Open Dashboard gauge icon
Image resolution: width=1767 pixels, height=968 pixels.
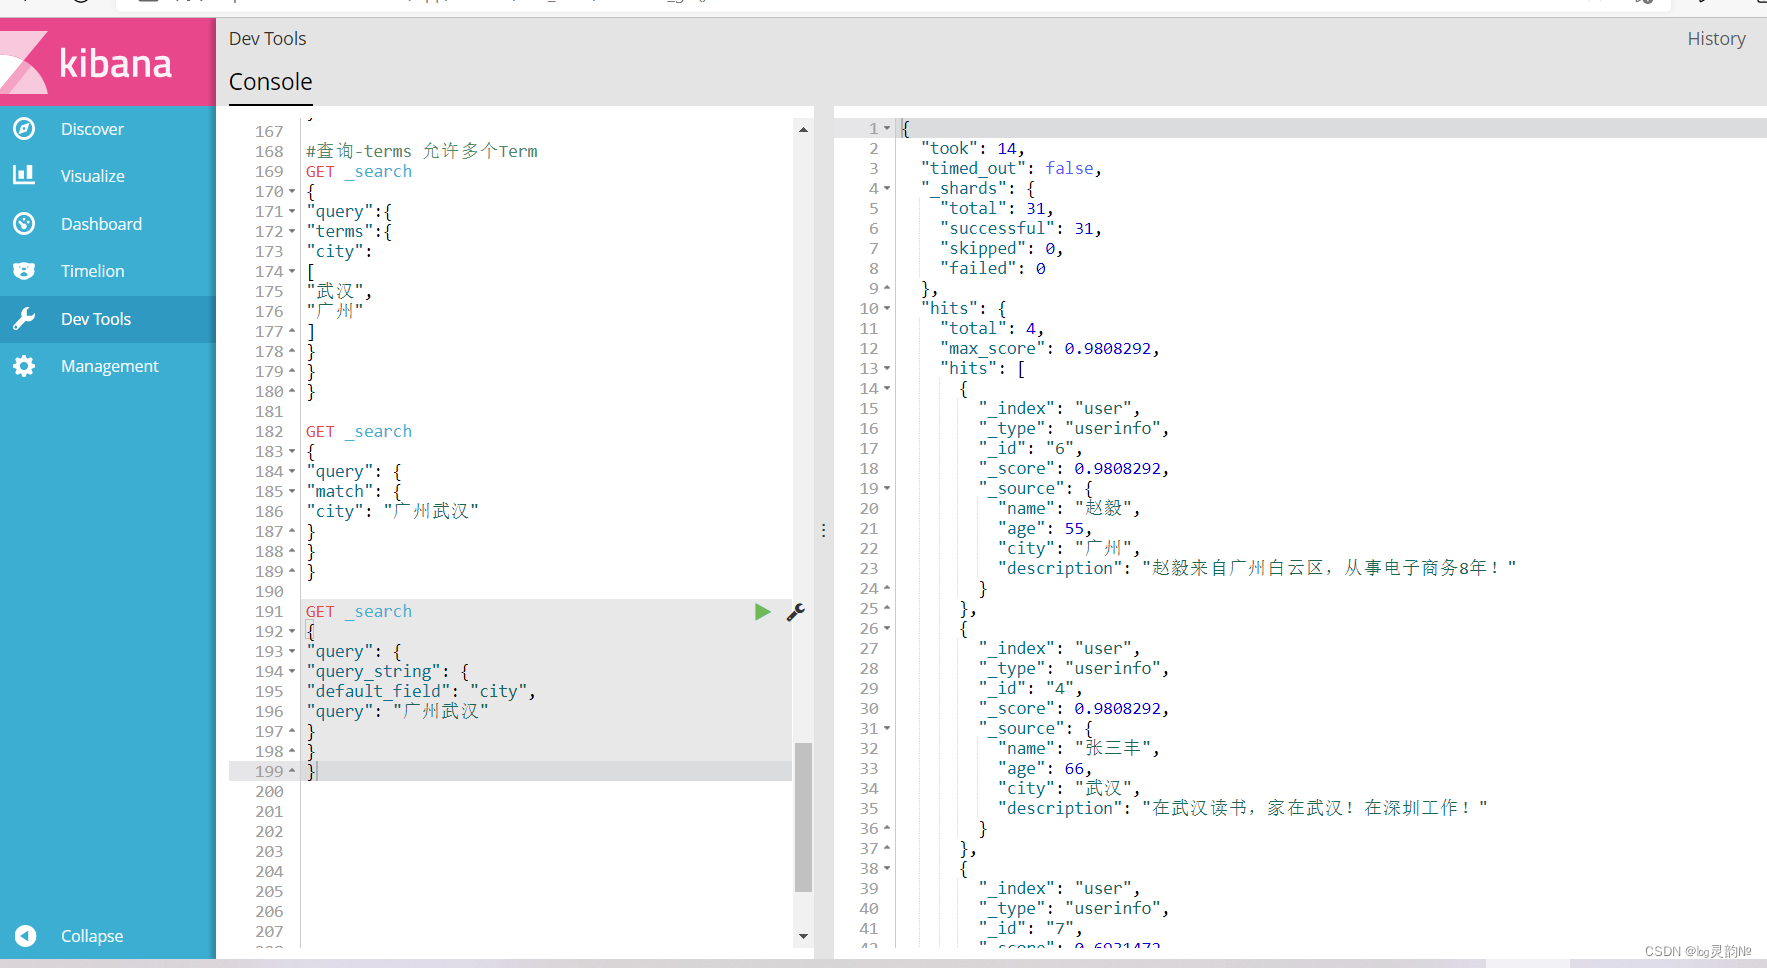coord(24,224)
